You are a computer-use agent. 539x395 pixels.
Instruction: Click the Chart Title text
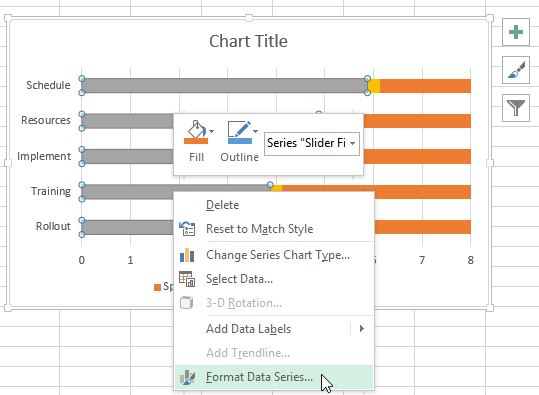pyautogui.click(x=248, y=41)
